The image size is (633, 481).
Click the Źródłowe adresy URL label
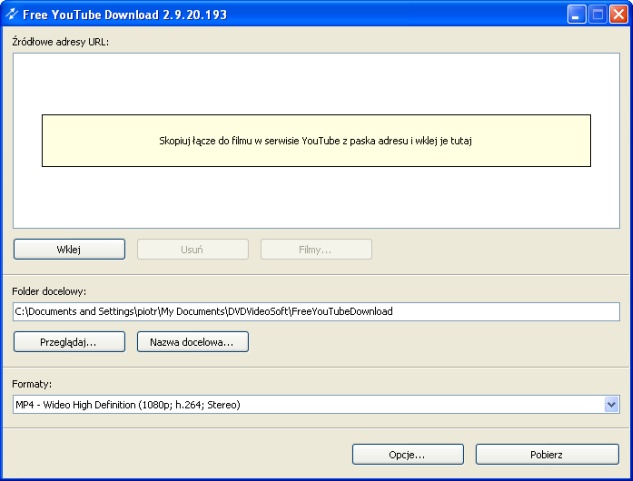[60, 42]
